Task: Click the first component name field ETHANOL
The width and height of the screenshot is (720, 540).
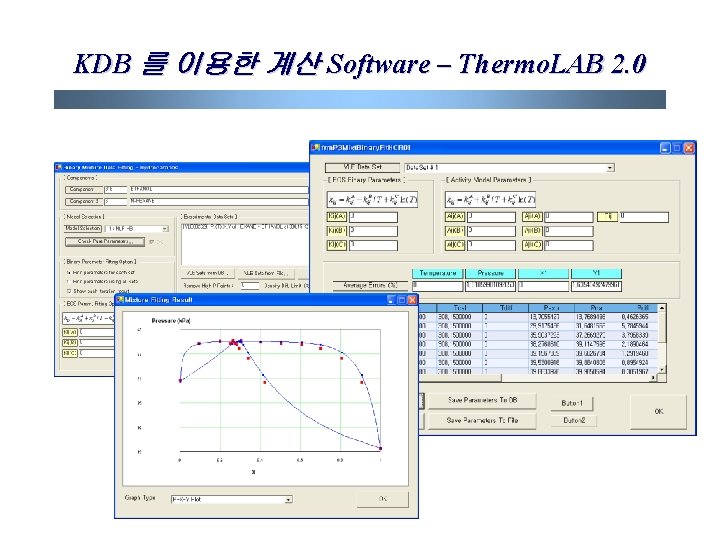Action: [219, 189]
